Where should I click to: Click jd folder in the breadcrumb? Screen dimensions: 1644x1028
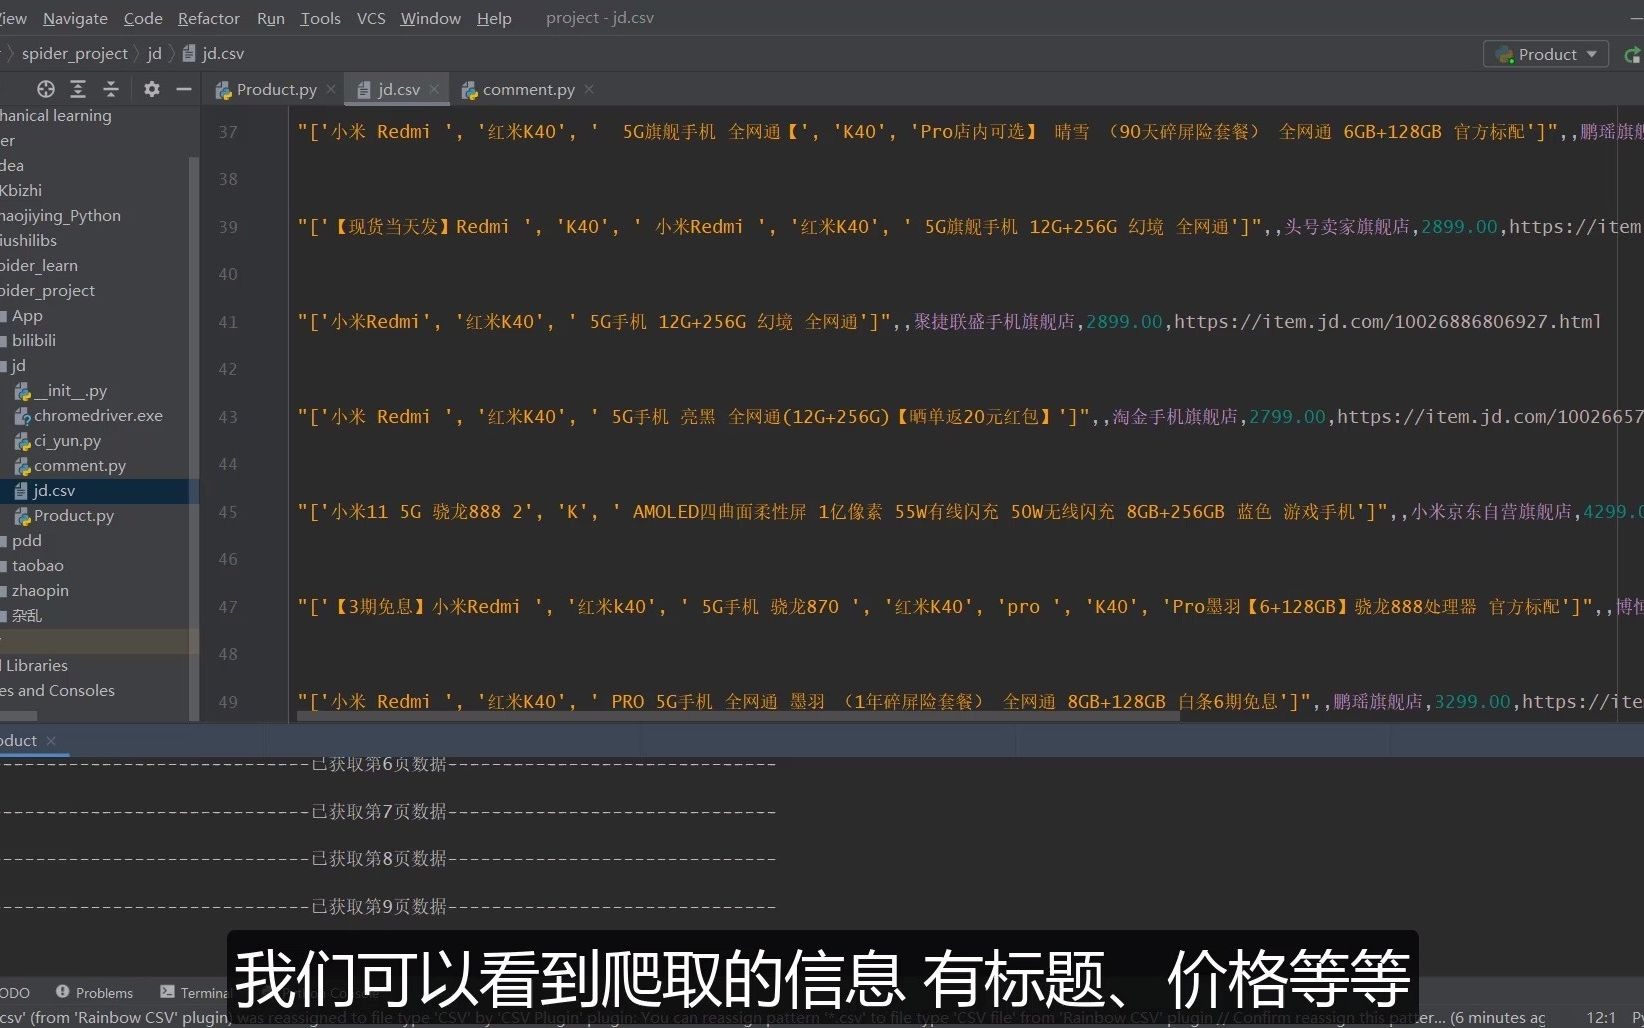click(x=154, y=53)
